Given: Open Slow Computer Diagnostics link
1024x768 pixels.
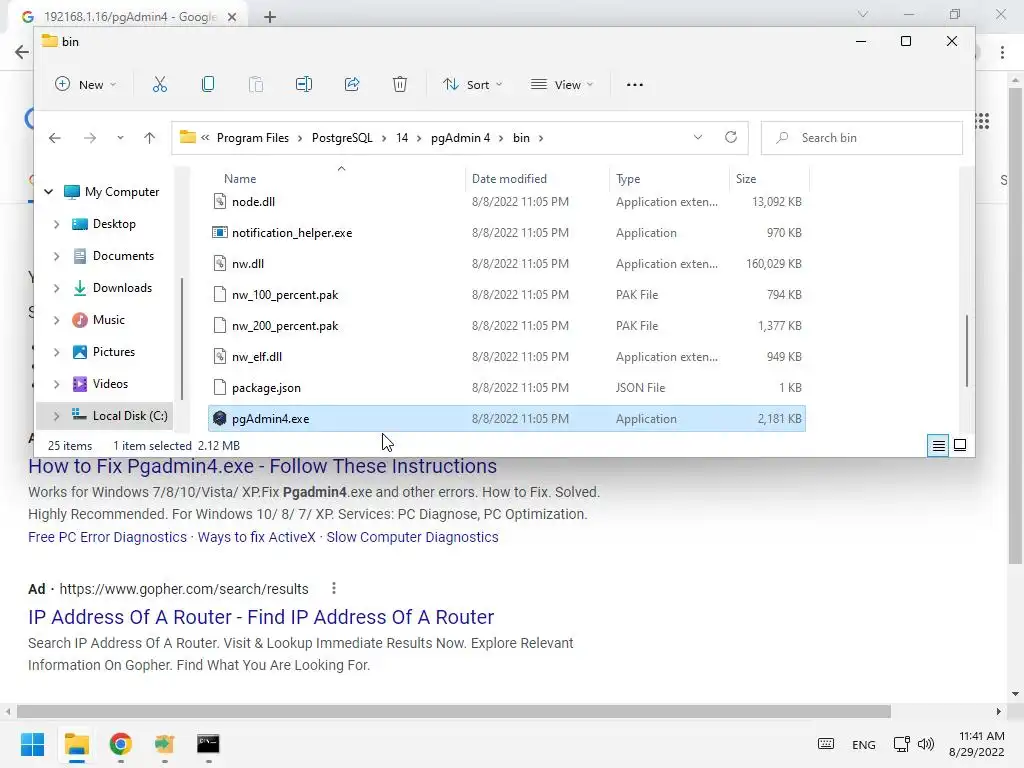Looking at the screenshot, I should [412, 537].
